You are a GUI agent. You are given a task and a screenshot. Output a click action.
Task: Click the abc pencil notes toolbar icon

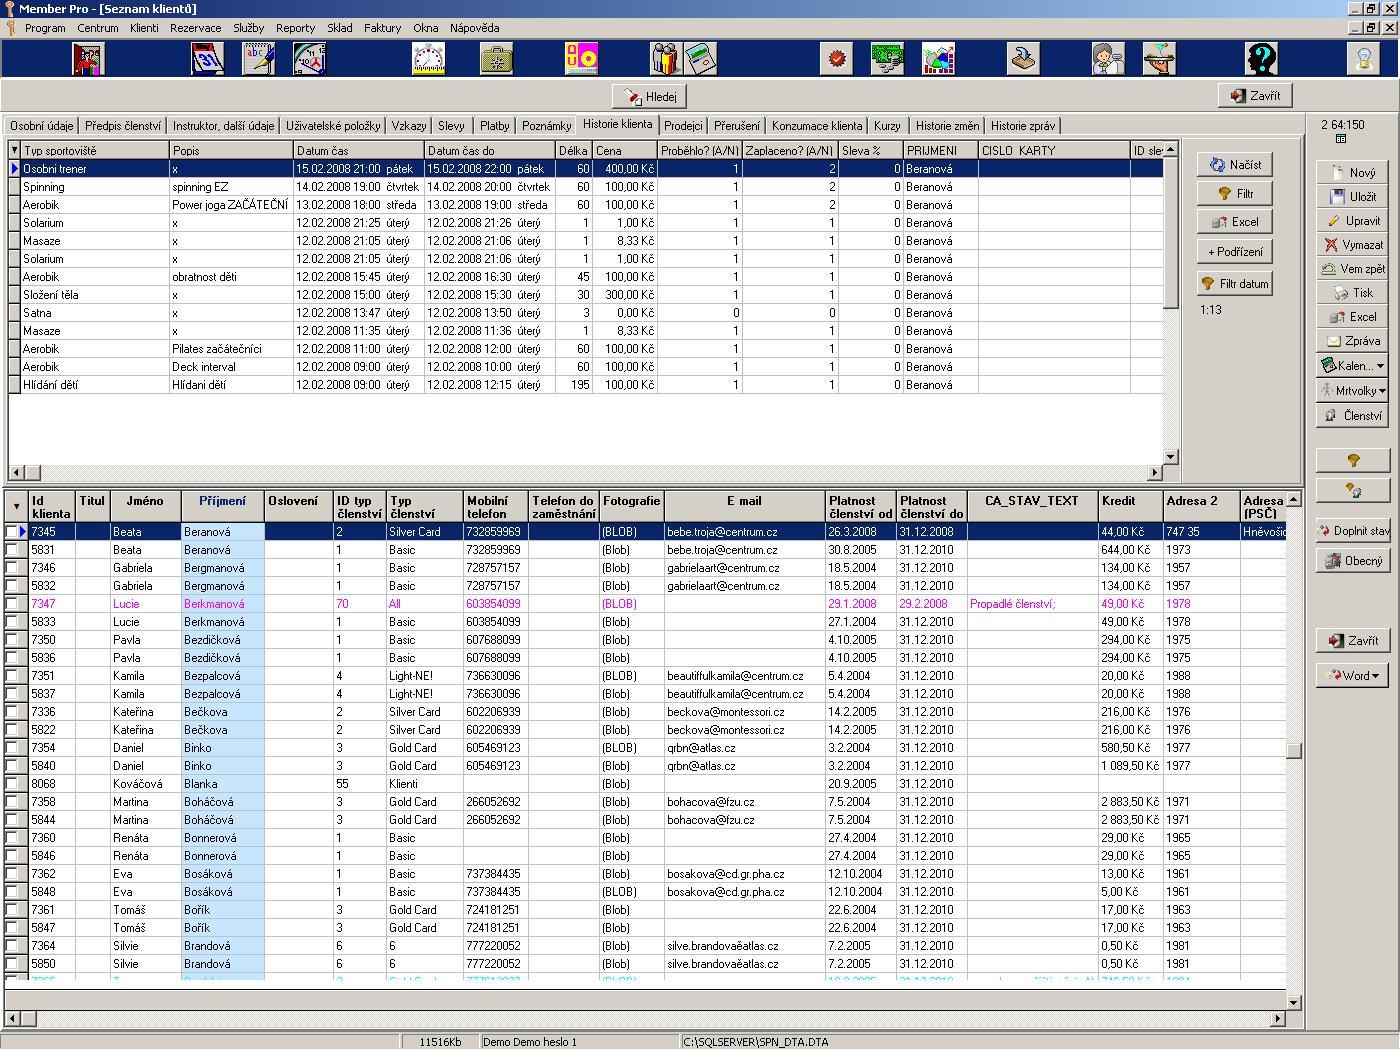(259, 59)
